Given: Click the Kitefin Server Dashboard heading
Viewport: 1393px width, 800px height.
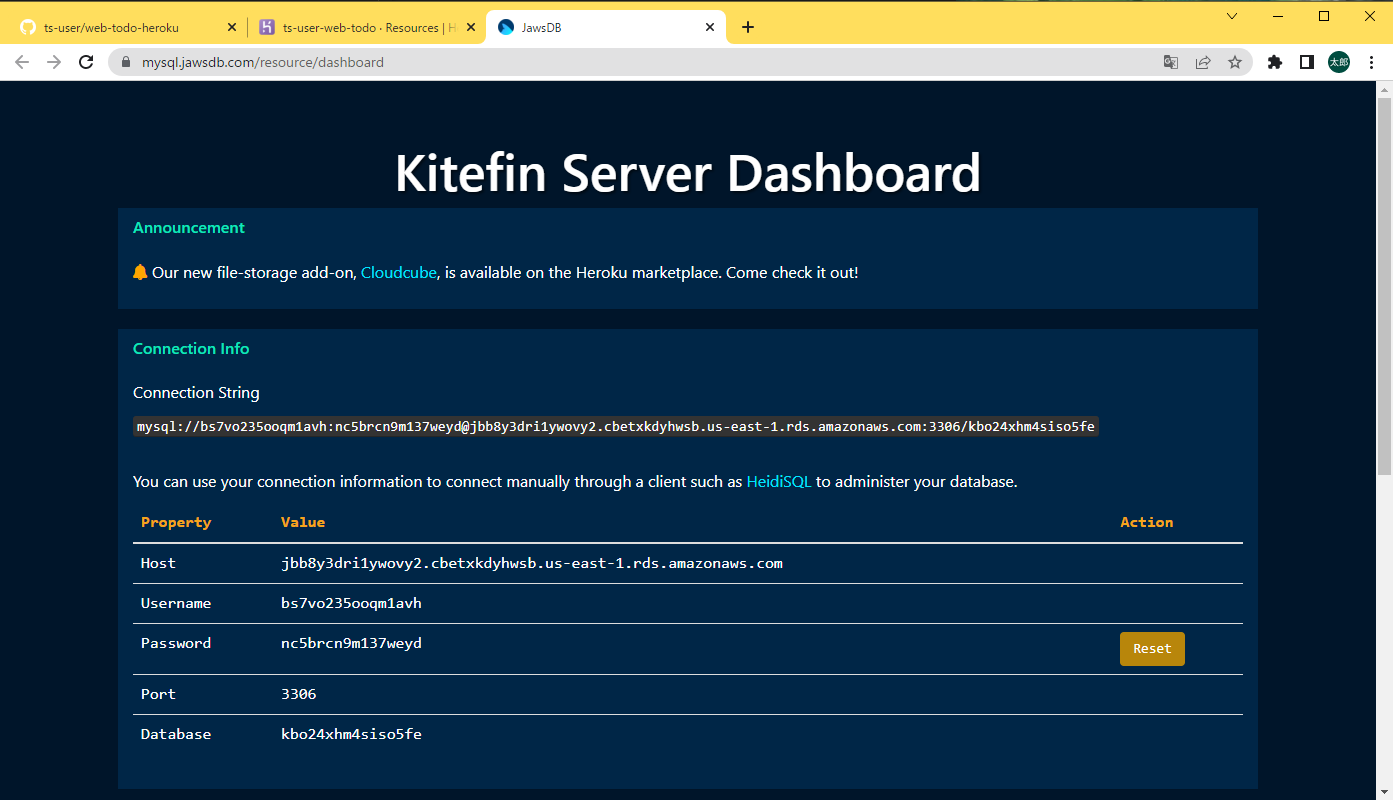Looking at the screenshot, I should 688,173.
